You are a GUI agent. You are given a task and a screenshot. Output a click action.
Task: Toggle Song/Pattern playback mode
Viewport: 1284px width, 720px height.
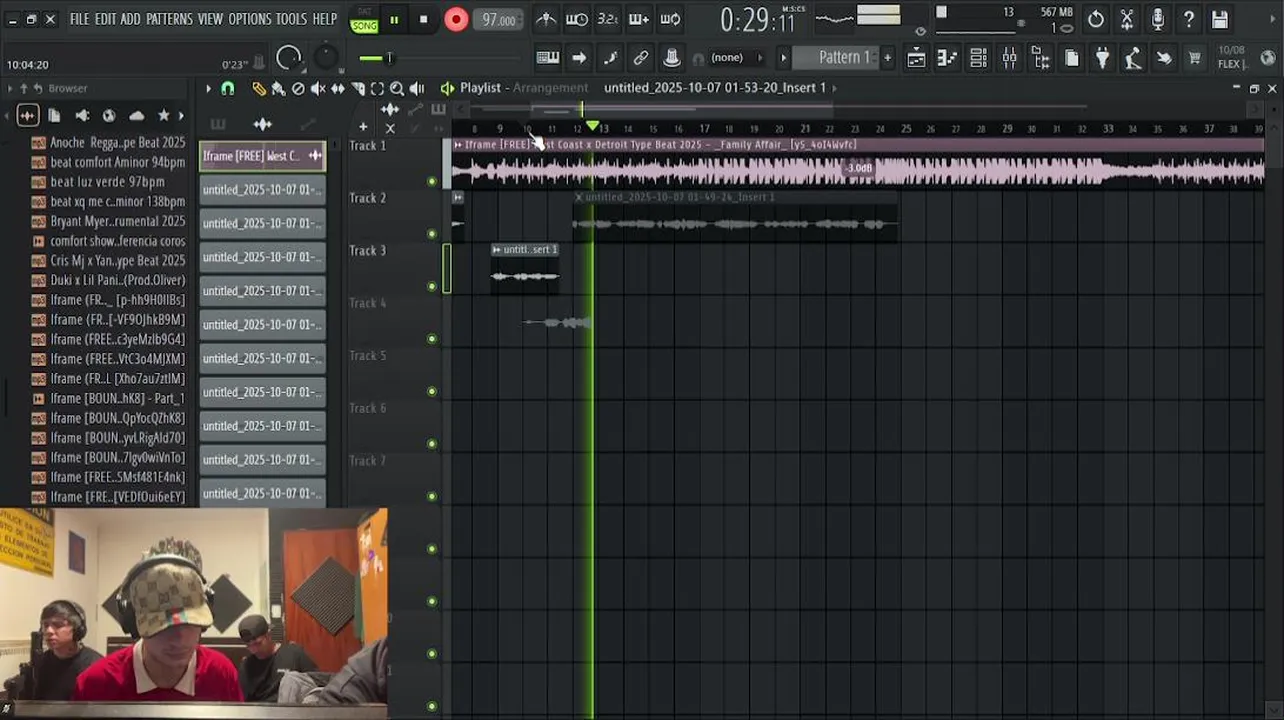coord(364,20)
